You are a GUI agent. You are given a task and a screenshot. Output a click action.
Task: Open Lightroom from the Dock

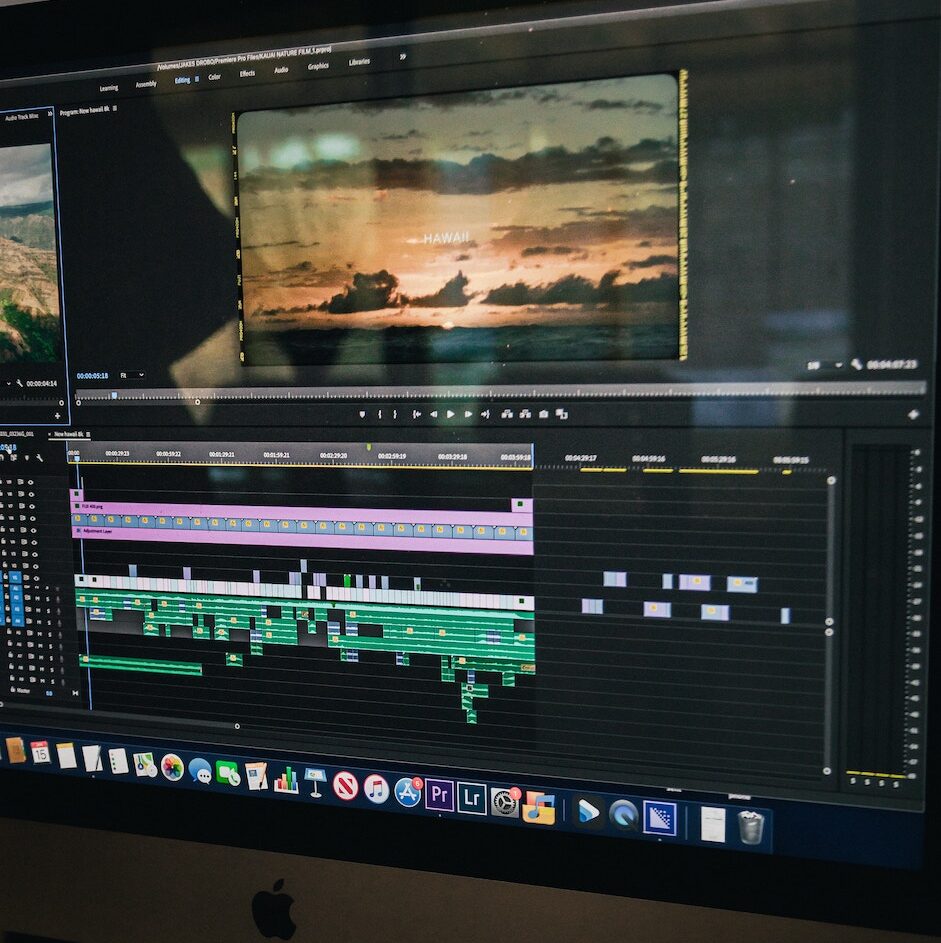(x=472, y=799)
